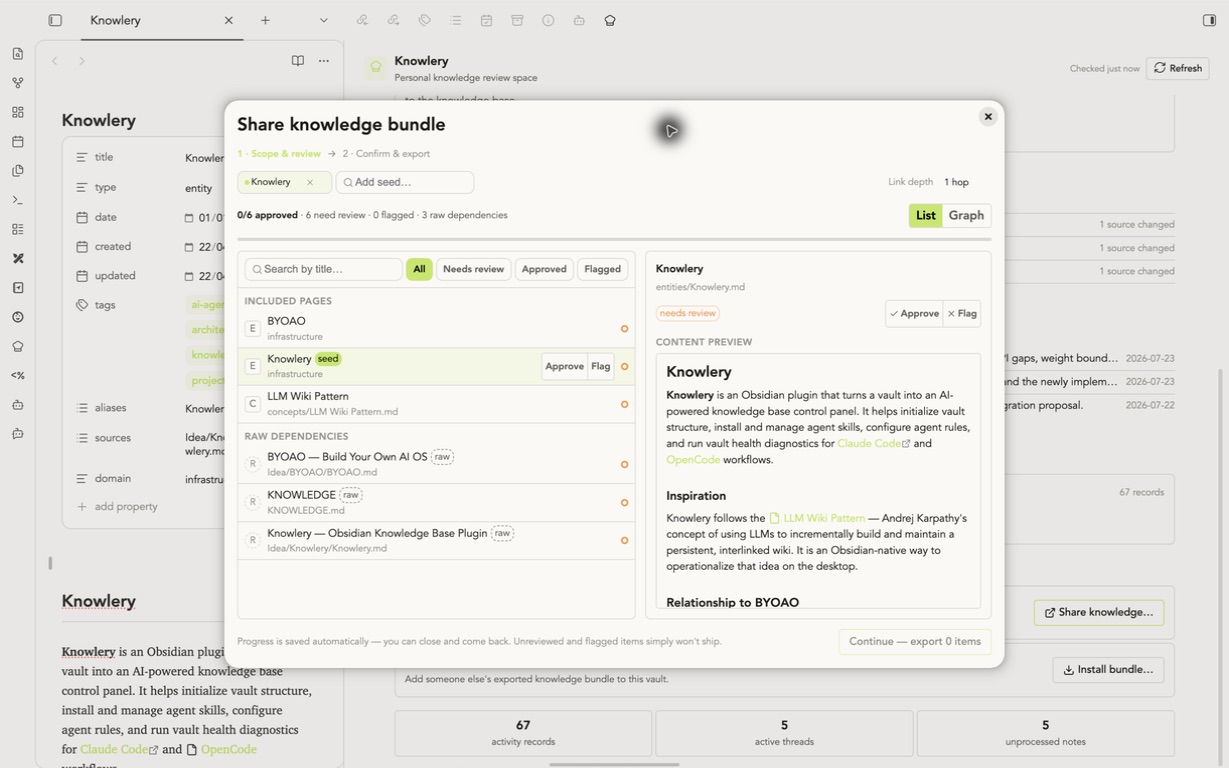Select the Approved filter
This screenshot has height=768, width=1229.
tap(544, 269)
